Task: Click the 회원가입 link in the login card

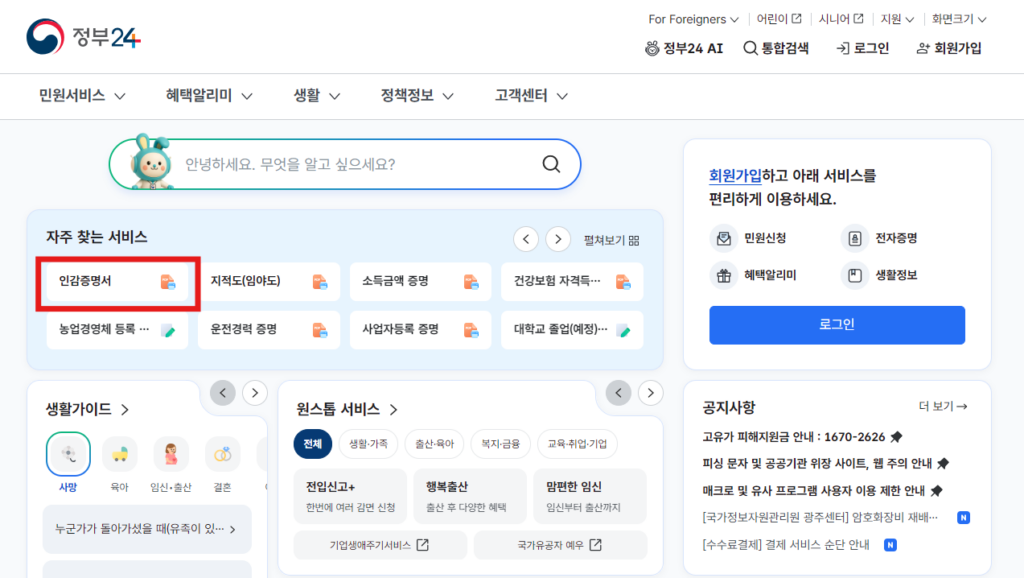Action: [735, 176]
